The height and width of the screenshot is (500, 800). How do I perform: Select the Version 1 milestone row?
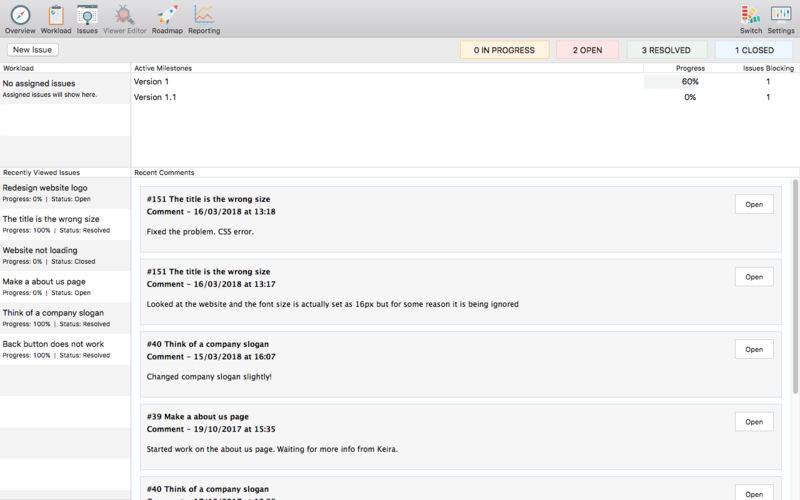pyautogui.click(x=465, y=82)
